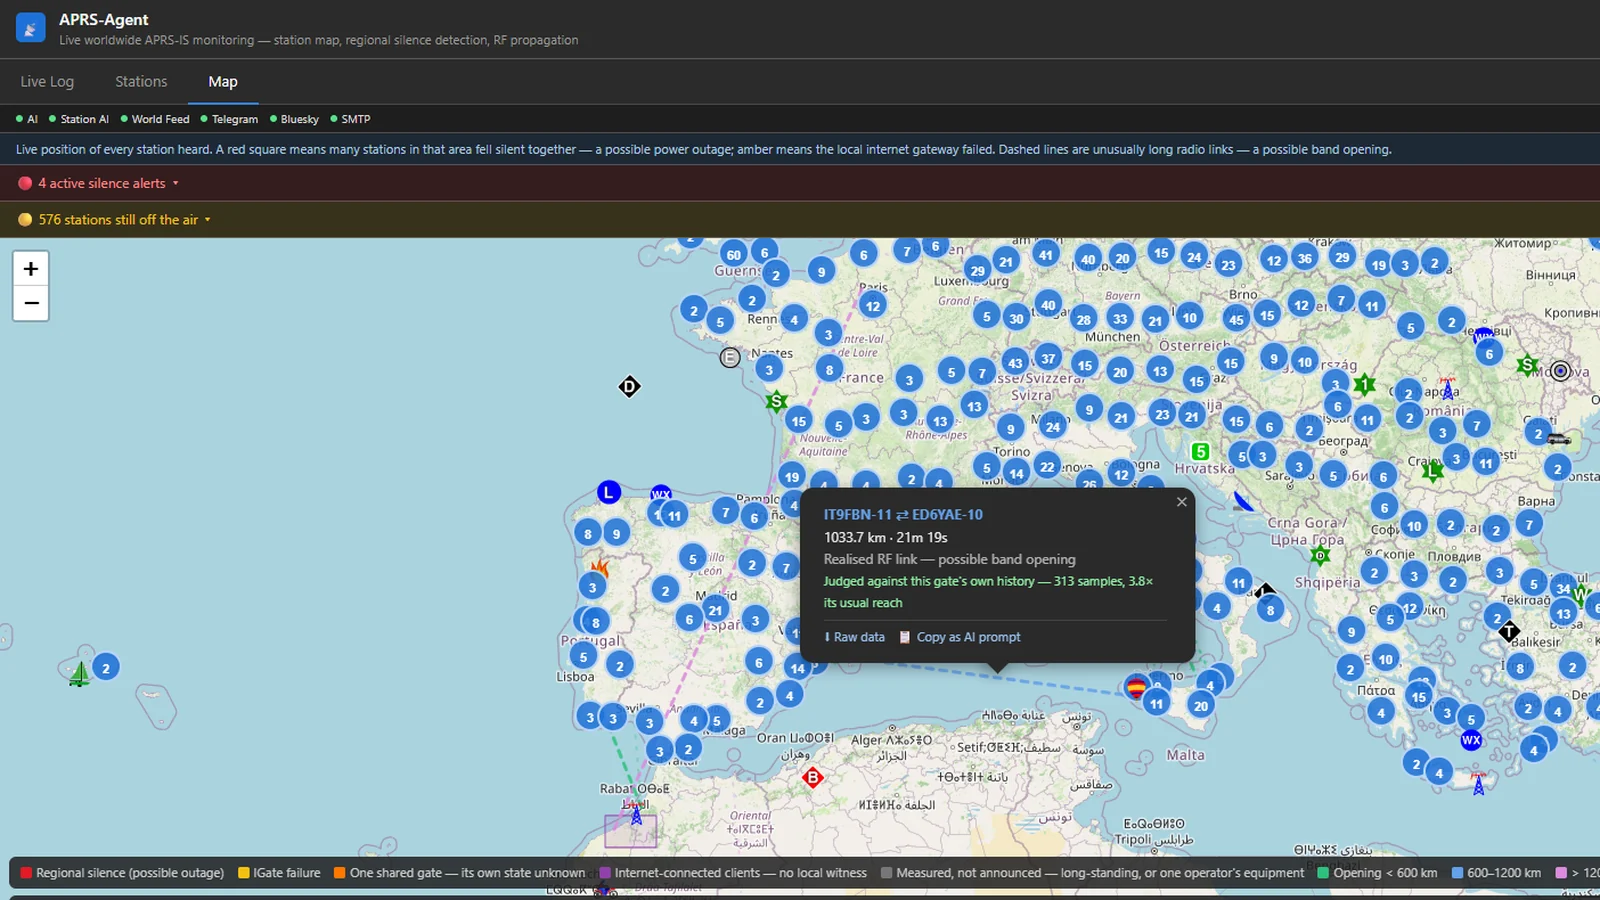Select the black diamond T marker near Balikesir
This screenshot has width=1600, height=900.
[x=1509, y=631]
